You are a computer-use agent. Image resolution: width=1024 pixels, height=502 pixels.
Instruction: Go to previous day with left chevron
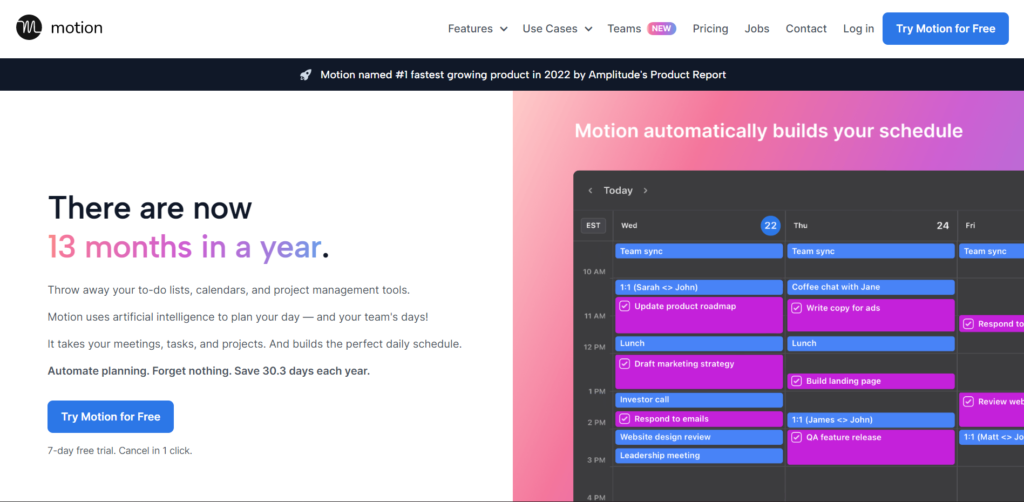(x=590, y=190)
